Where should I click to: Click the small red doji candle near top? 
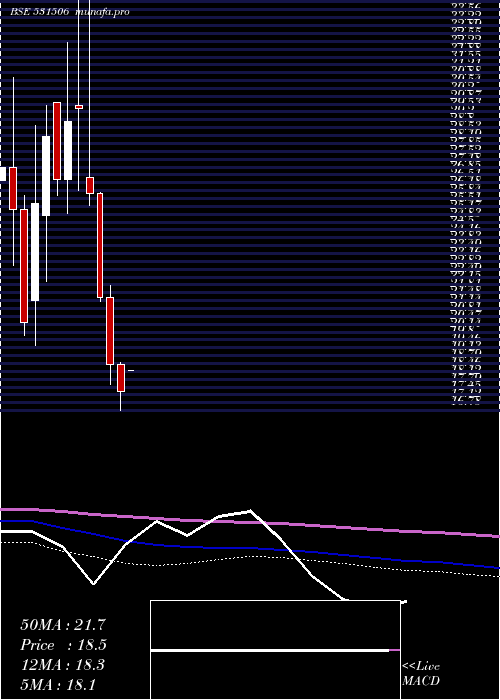(79, 107)
